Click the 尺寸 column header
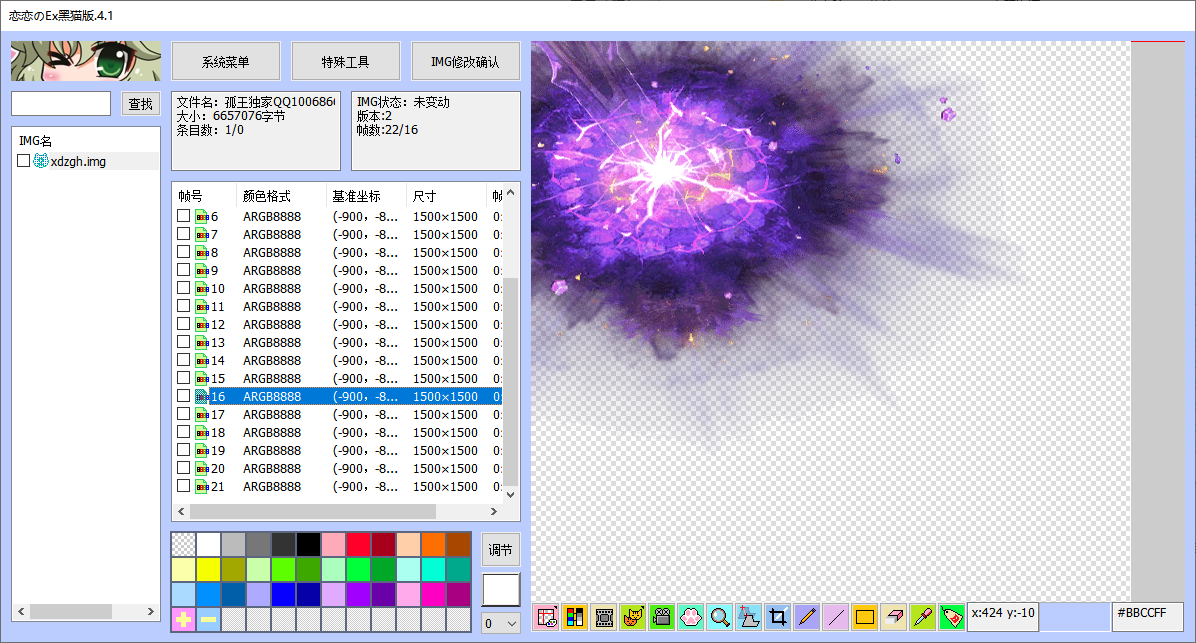The image size is (1196, 643). click(x=425, y=196)
